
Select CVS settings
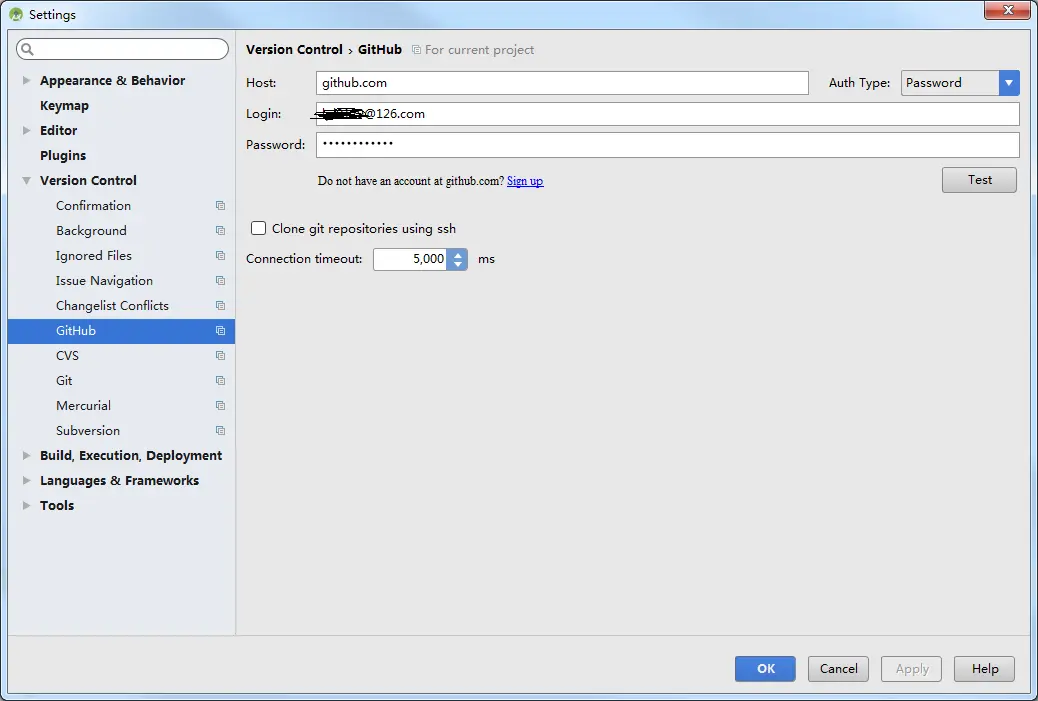pyautogui.click(x=68, y=355)
